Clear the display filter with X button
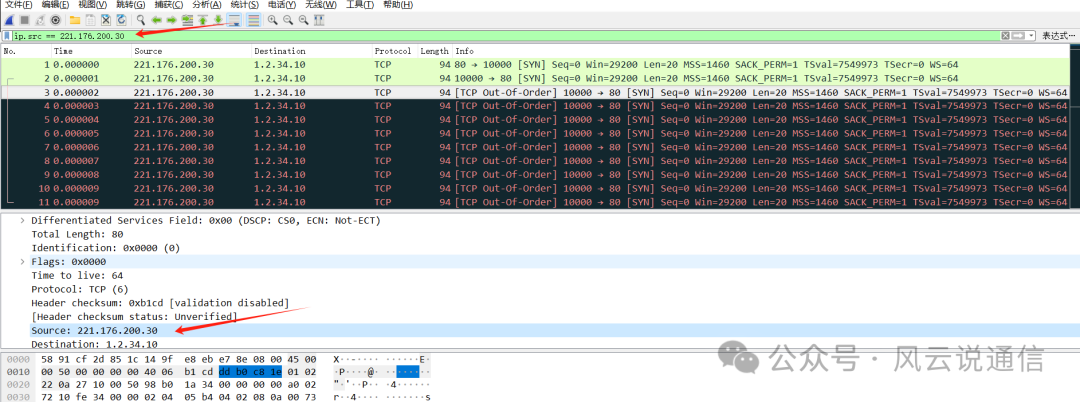This screenshot has height=402, width=1080. click(x=1005, y=36)
